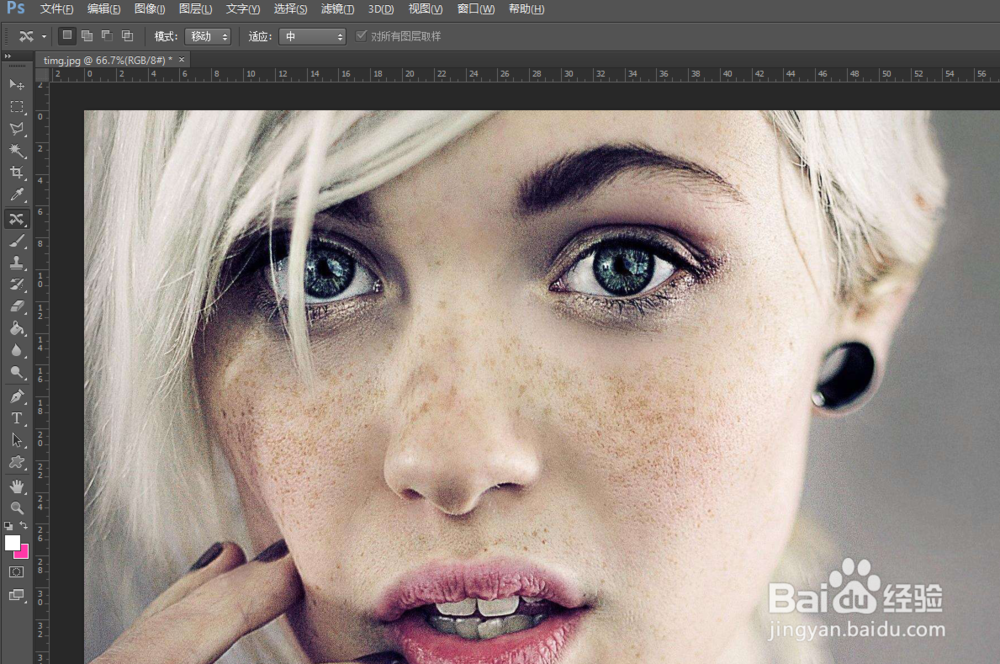Image resolution: width=1000 pixels, height=664 pixels.
Task: Select the Move tool
Action: [x=17, y=84]
